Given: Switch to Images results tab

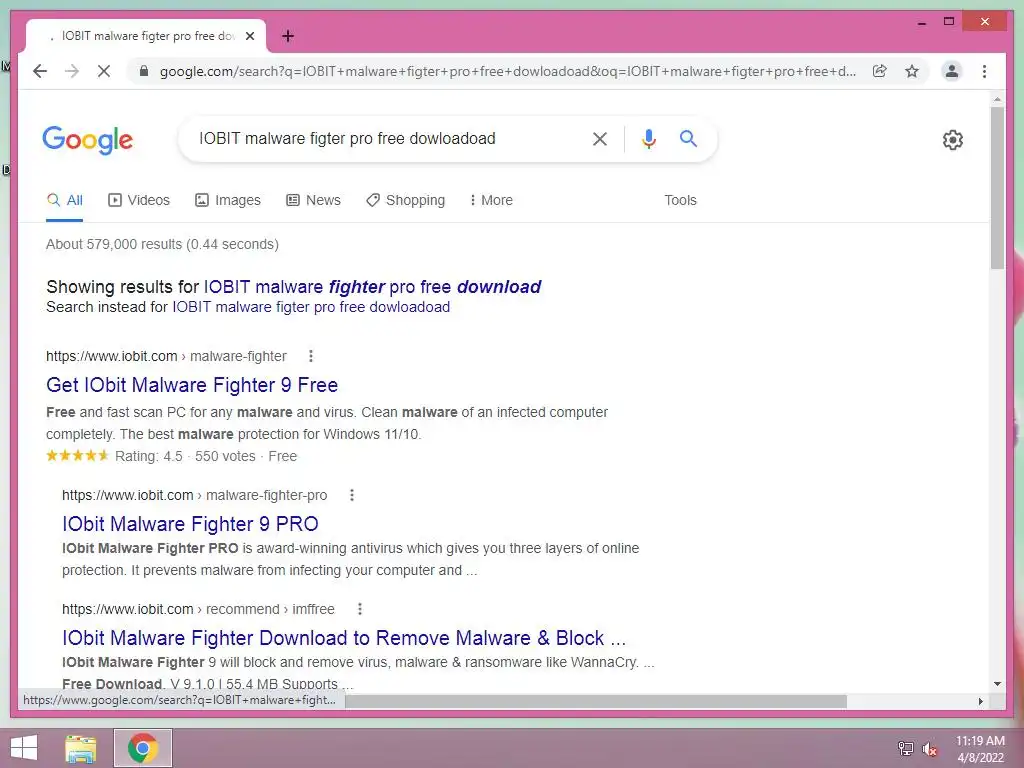Looking at the screenshot, I should point(228,200).
